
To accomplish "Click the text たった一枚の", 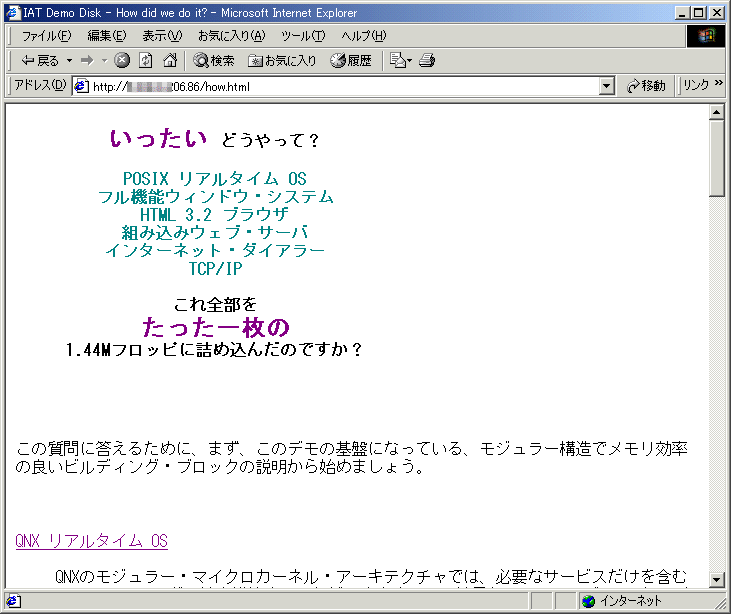I will pyautogui.click(x=216, y=327).
